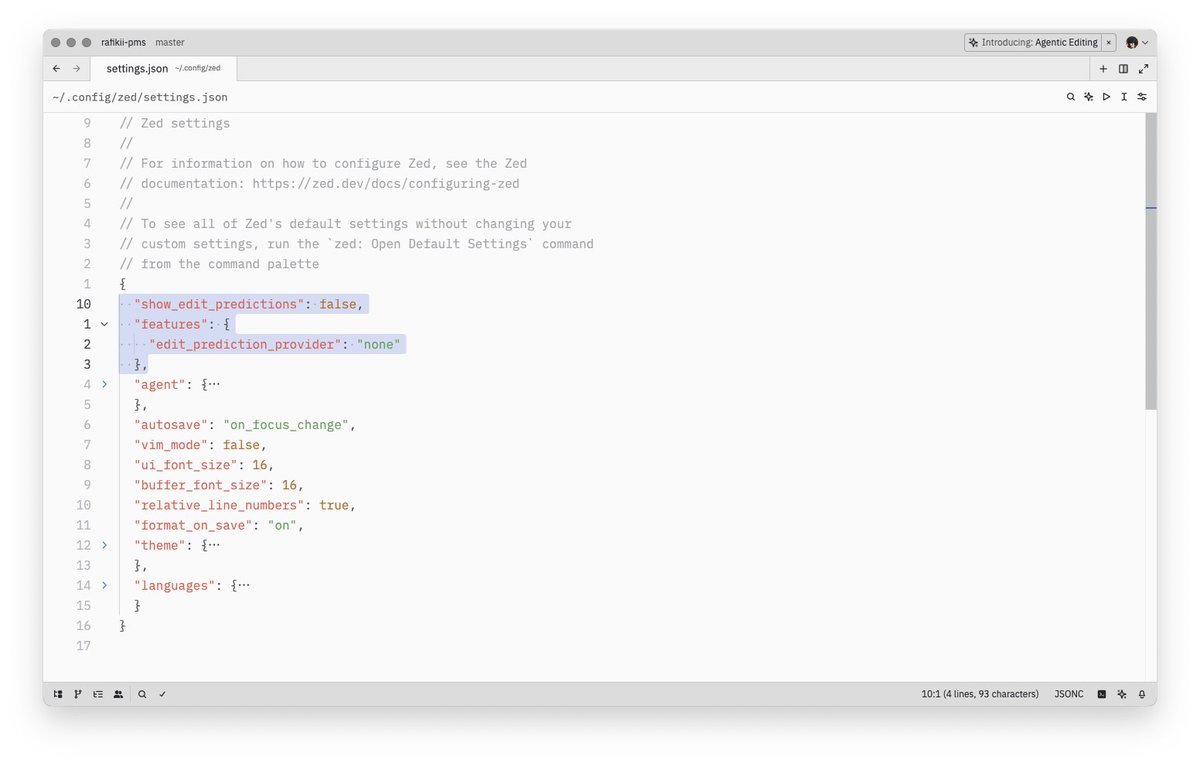Click on "edit_prediction_provider" key

245,344
